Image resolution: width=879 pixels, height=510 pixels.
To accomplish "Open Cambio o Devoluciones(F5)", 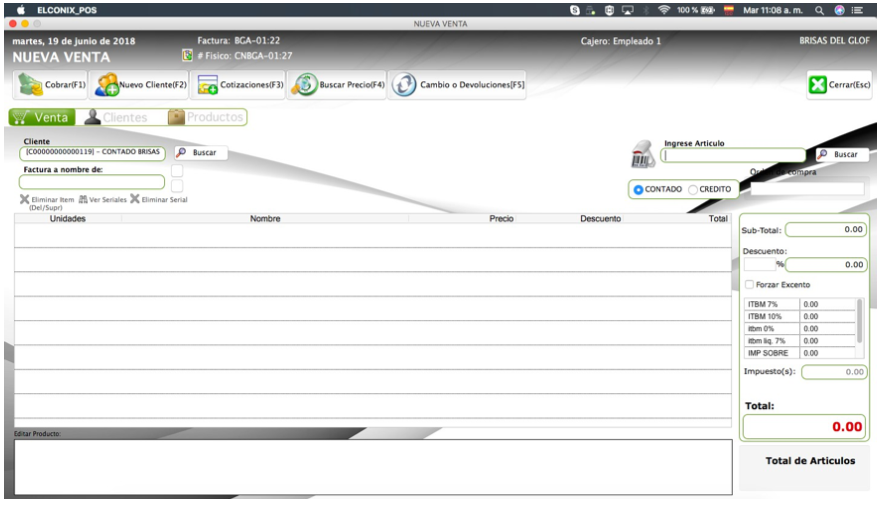I will (x=457, y=85).
